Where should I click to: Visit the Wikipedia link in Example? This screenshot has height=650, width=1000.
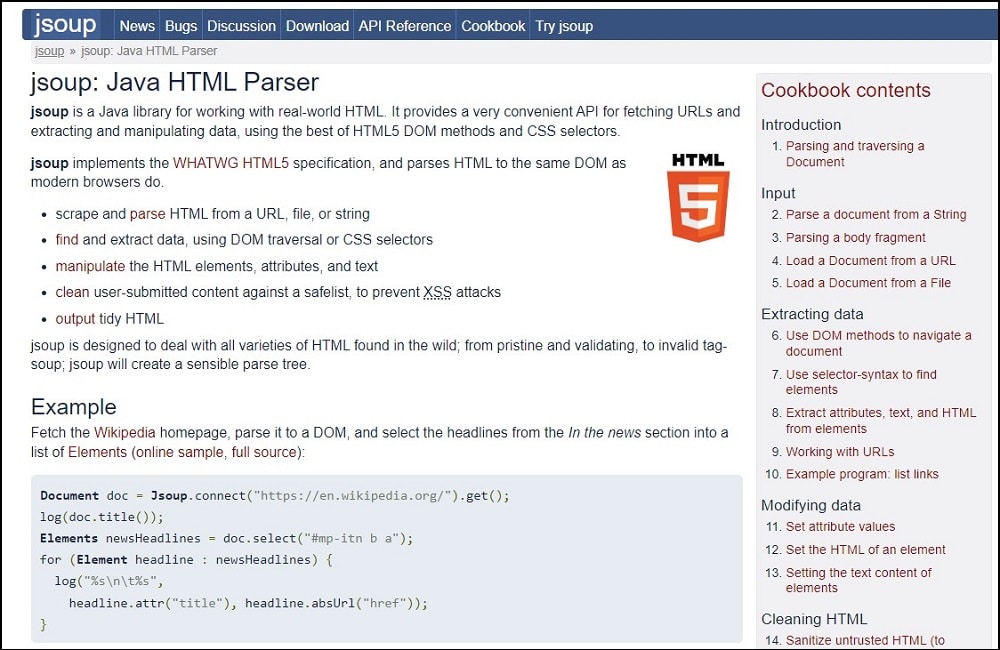click(x=124, y=432)
